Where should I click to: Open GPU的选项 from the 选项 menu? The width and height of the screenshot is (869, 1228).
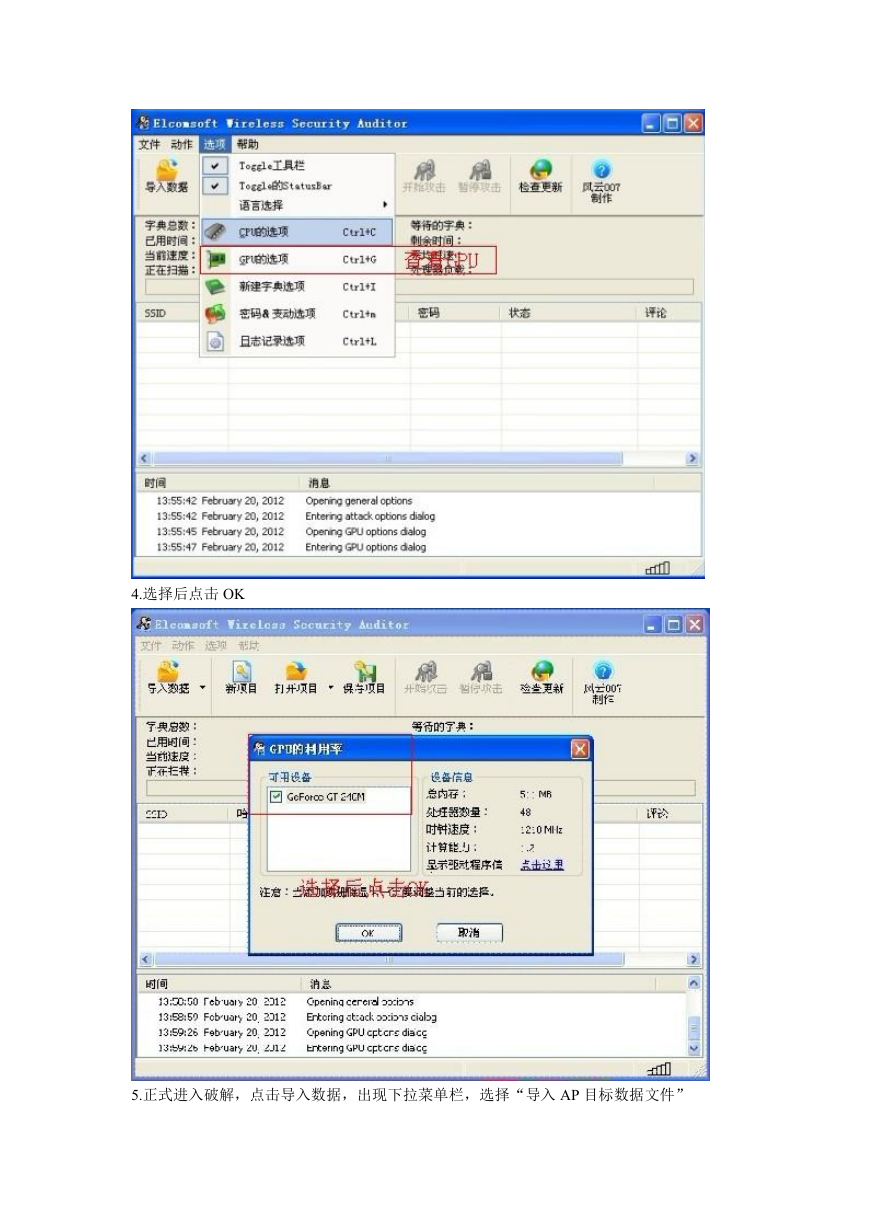[298, 259]
